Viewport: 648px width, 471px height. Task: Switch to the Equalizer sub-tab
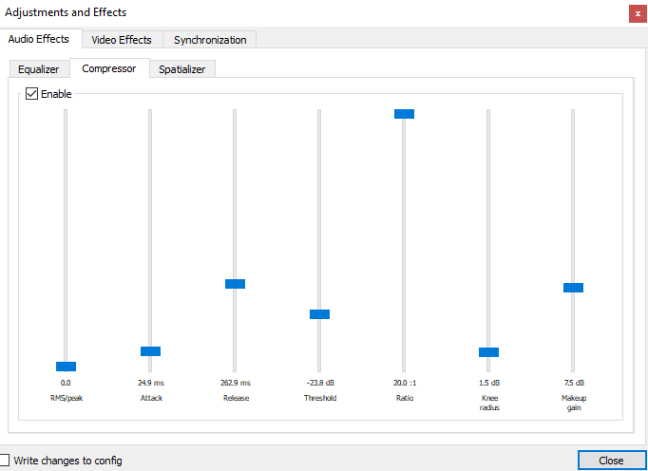tap(39, 69)
